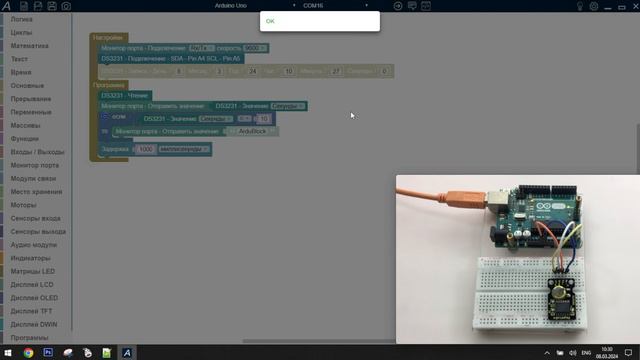
Task: Click the year value 24 in disabled block
Action: pyautogui.click(x=253, y=71)
